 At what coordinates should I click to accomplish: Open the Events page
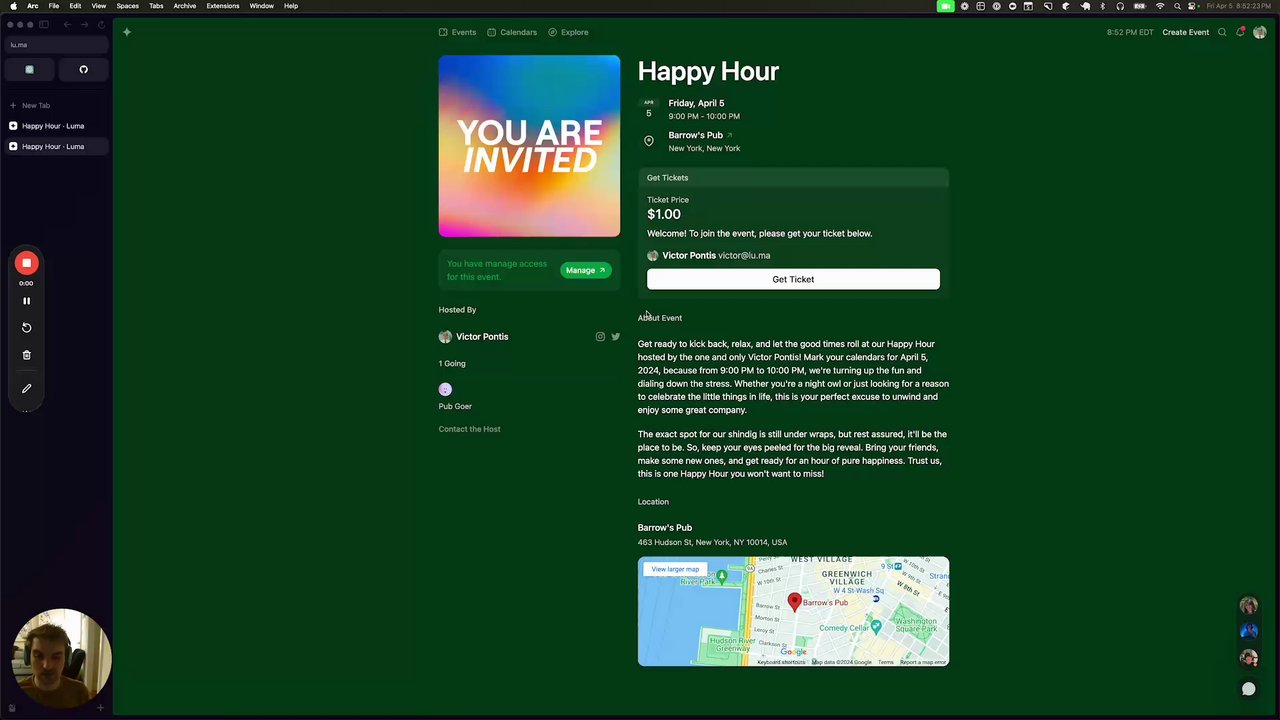pos(457,32)
